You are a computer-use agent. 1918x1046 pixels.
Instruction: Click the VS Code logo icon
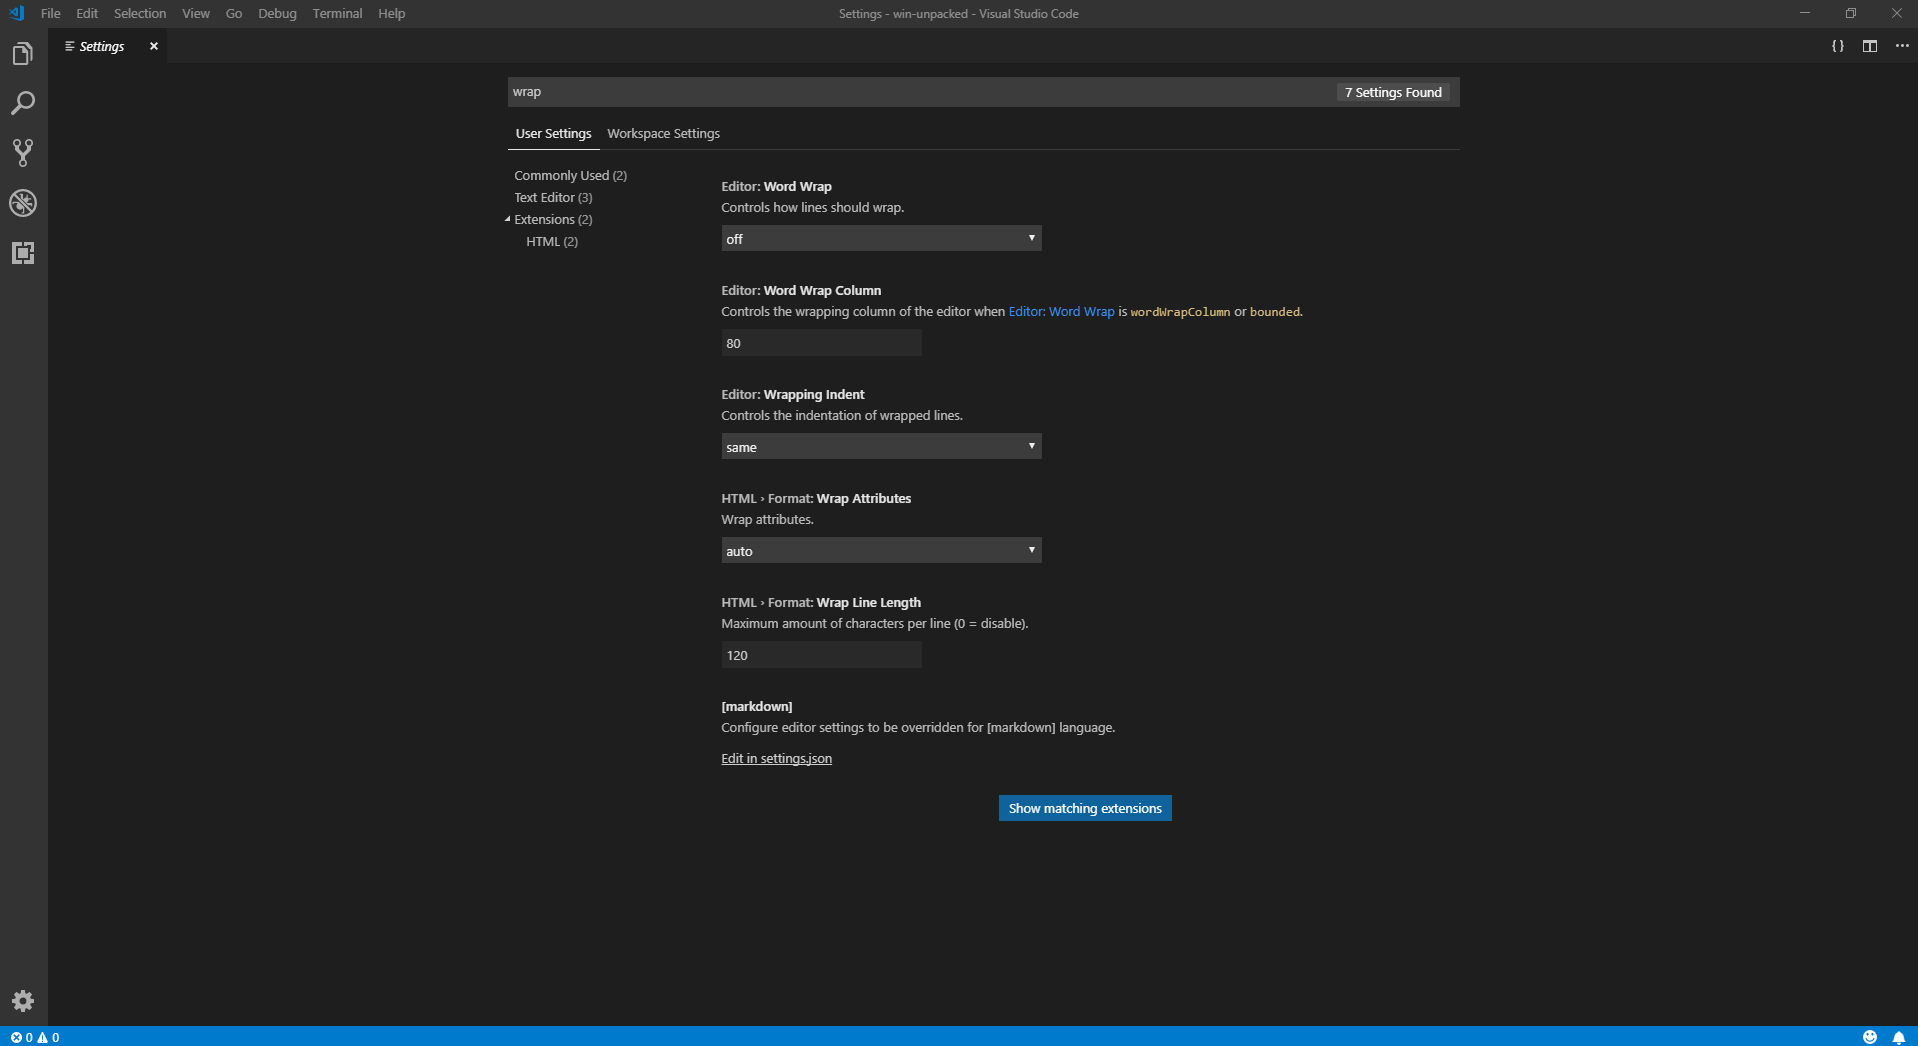pyautogui.click(x=16, y=13)
